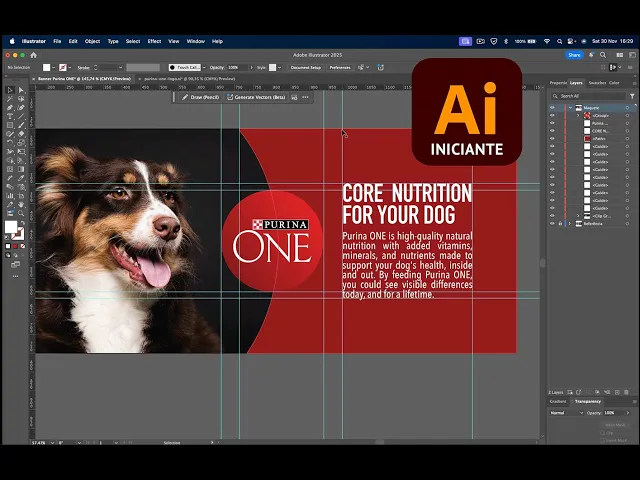Click Generate Vectors (Beta) button
This screenshot has height=480, width=640.
click(x=256, y=97)
